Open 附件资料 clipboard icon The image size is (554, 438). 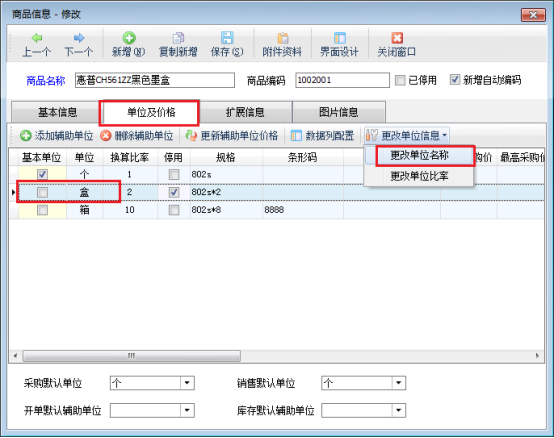click(283, 37)
